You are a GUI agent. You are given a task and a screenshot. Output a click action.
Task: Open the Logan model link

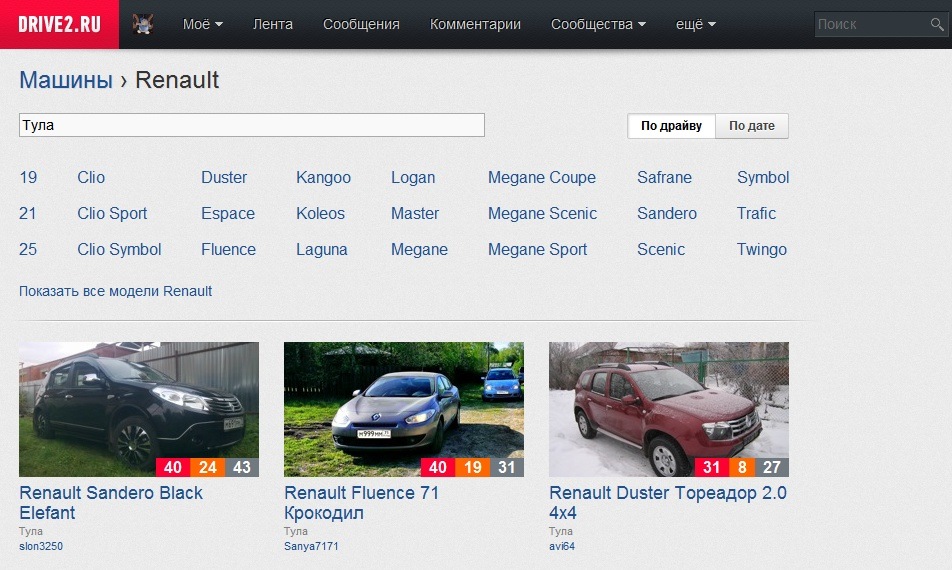click(413, 177)
